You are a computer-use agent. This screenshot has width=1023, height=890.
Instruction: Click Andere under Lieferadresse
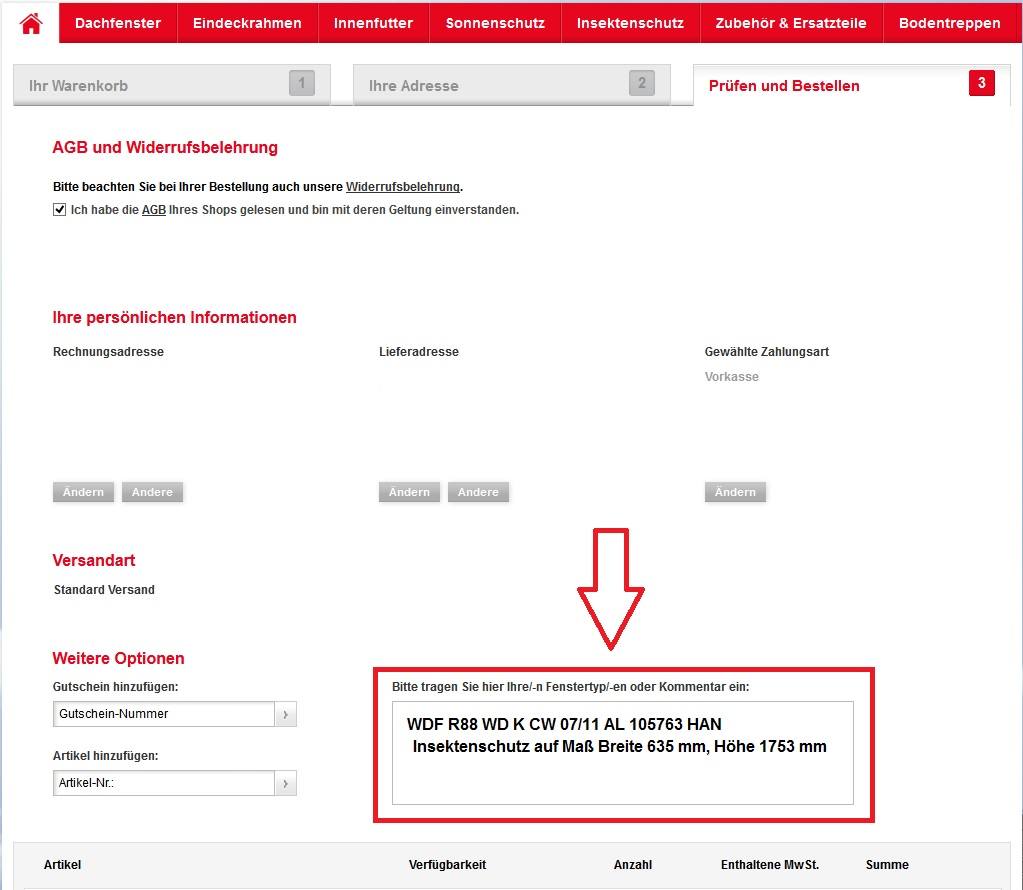[478, 492]
